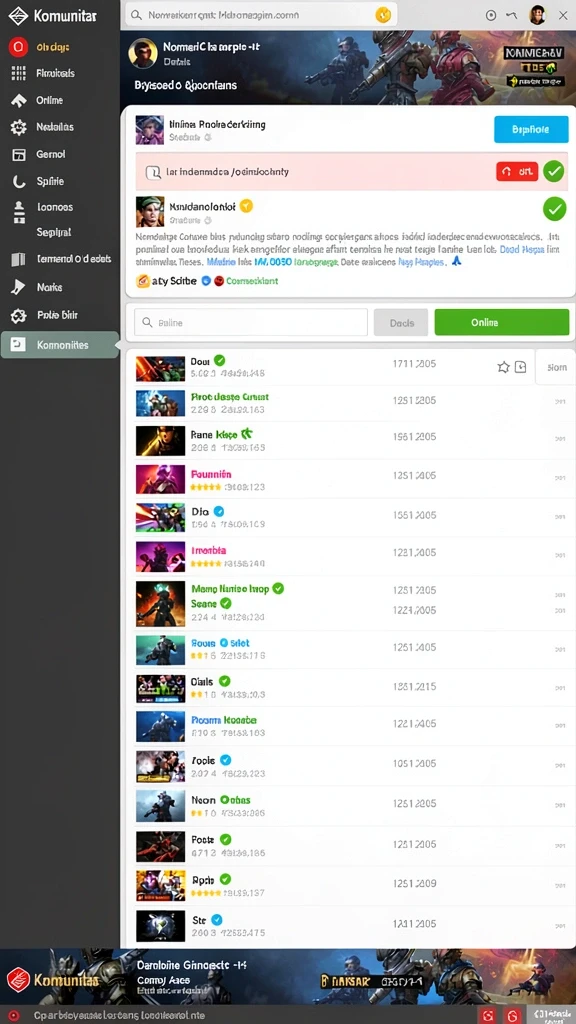Open the Rane Klaço game thumbnail
Image resolution: width=576 pixels, height=1024 pixels.
click(x=160, y=441)
